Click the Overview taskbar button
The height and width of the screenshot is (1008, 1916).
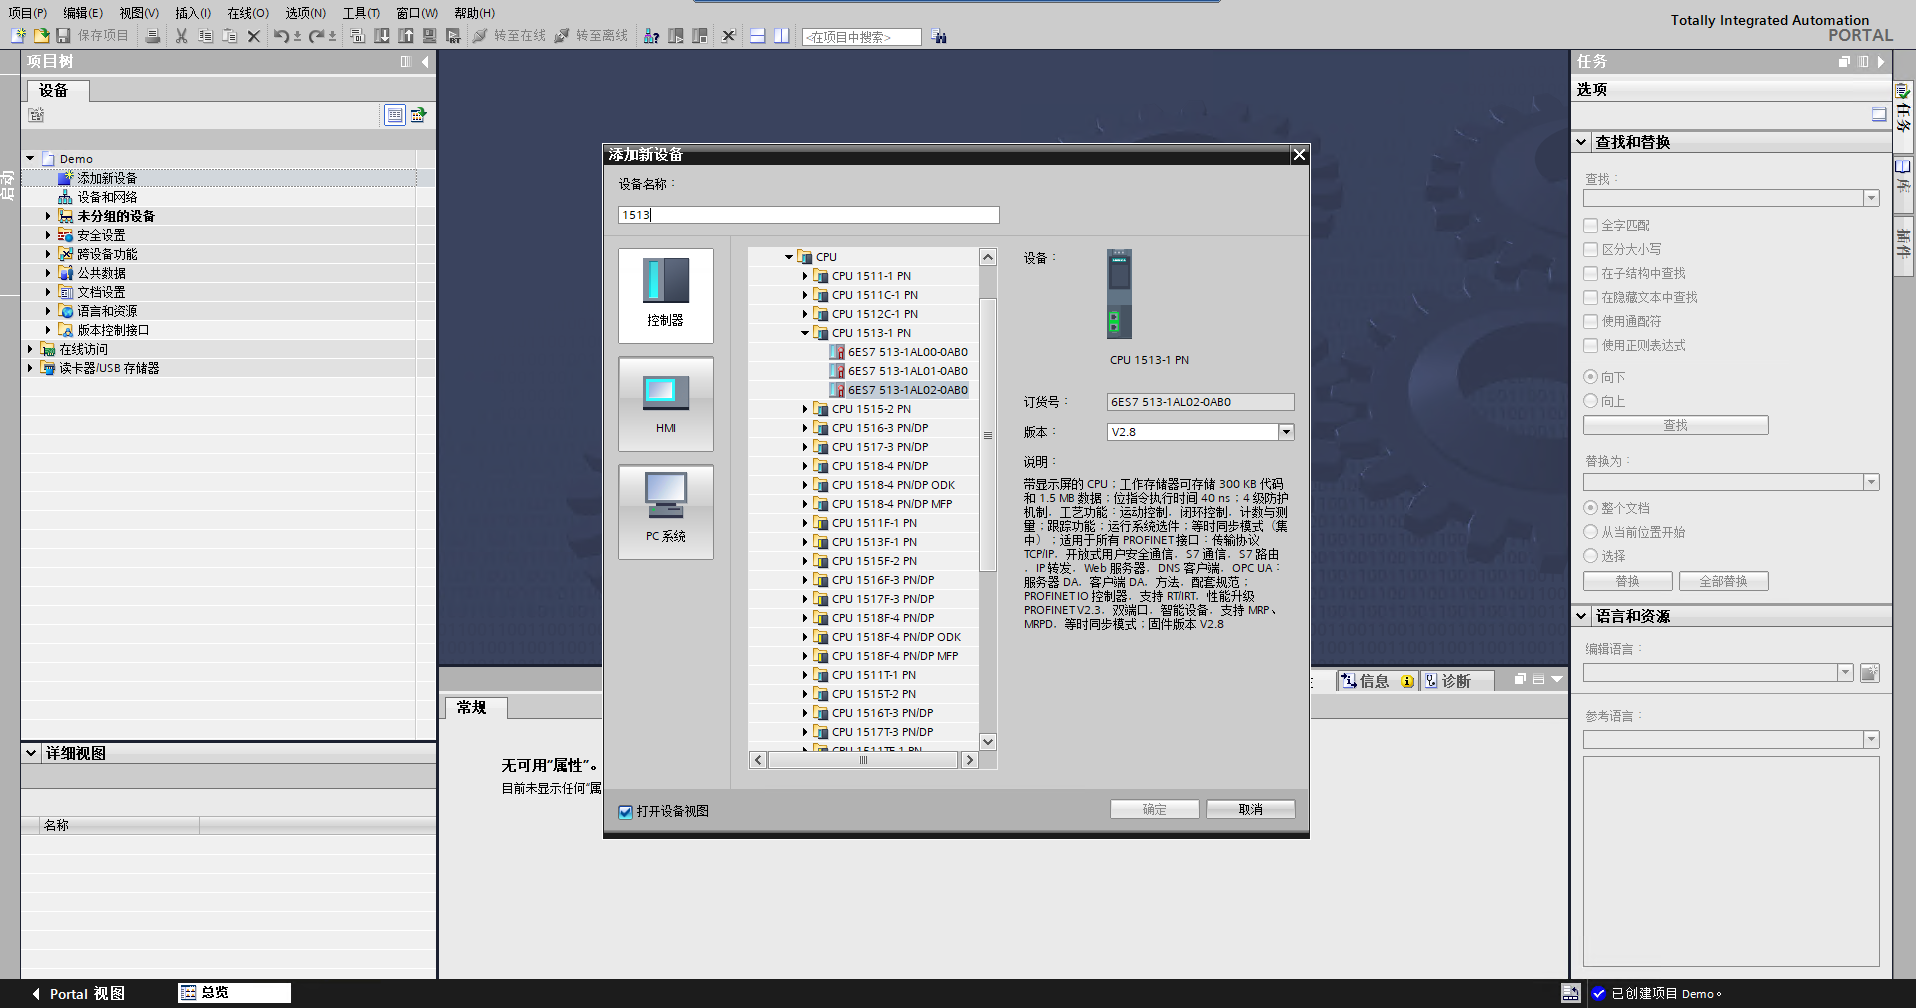[235, 993]
